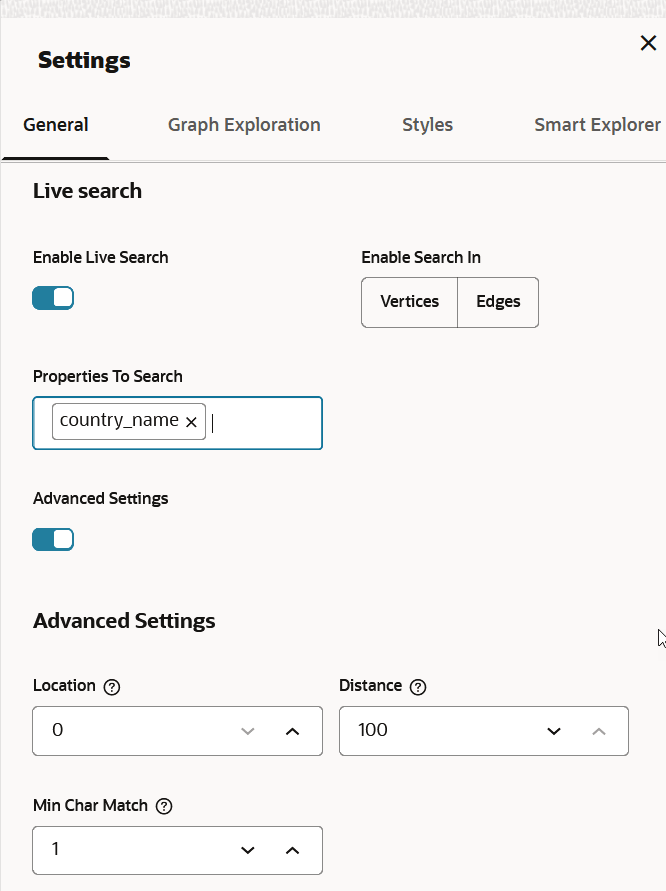
Task: Close the Settings panel
Action: pos(648,43)
